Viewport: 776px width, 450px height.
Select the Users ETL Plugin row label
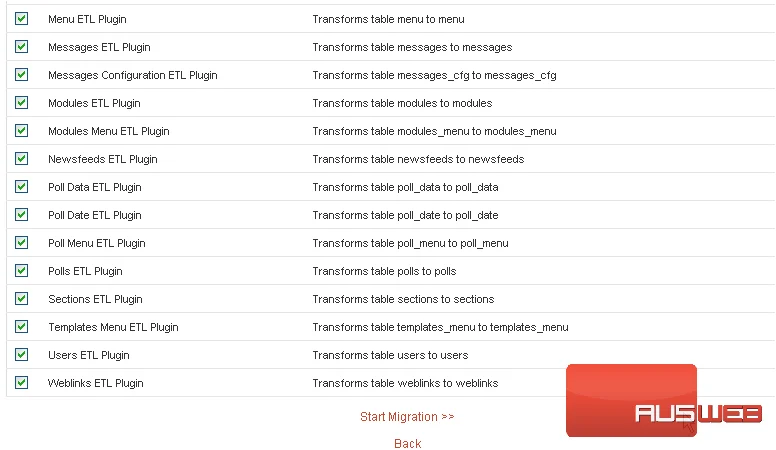tap(89, 355)
